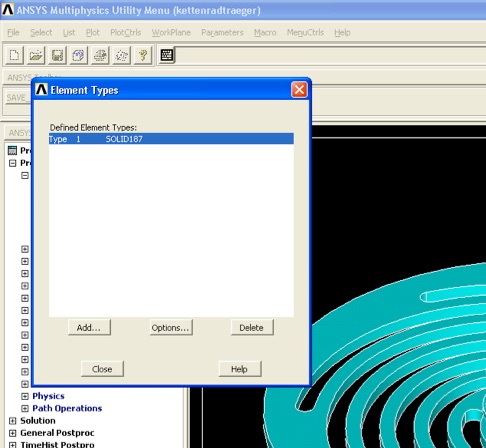The width and height of the screenshot is (486, 448).
Task: Click the ANSYS logo in the Element Types title bar
Action: (x=41, y=89)
